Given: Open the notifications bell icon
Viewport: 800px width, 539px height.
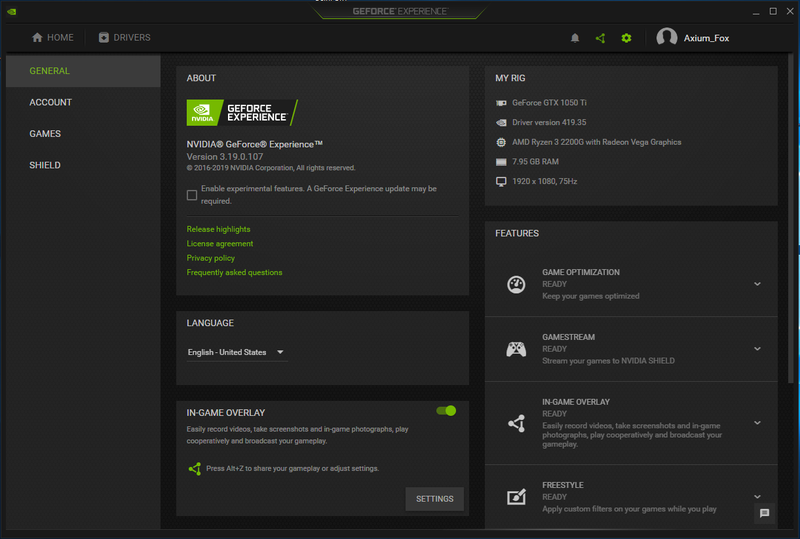Looking at the screenshot, I should pyautogui.click(x=575, y=38).
